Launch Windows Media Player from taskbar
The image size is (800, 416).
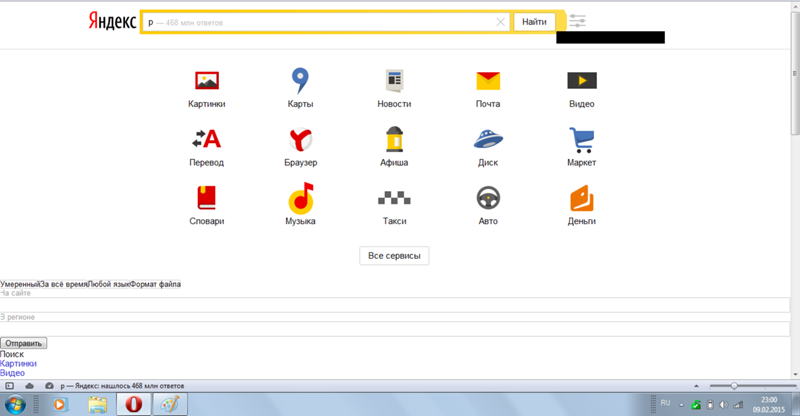tap(59, 405)
